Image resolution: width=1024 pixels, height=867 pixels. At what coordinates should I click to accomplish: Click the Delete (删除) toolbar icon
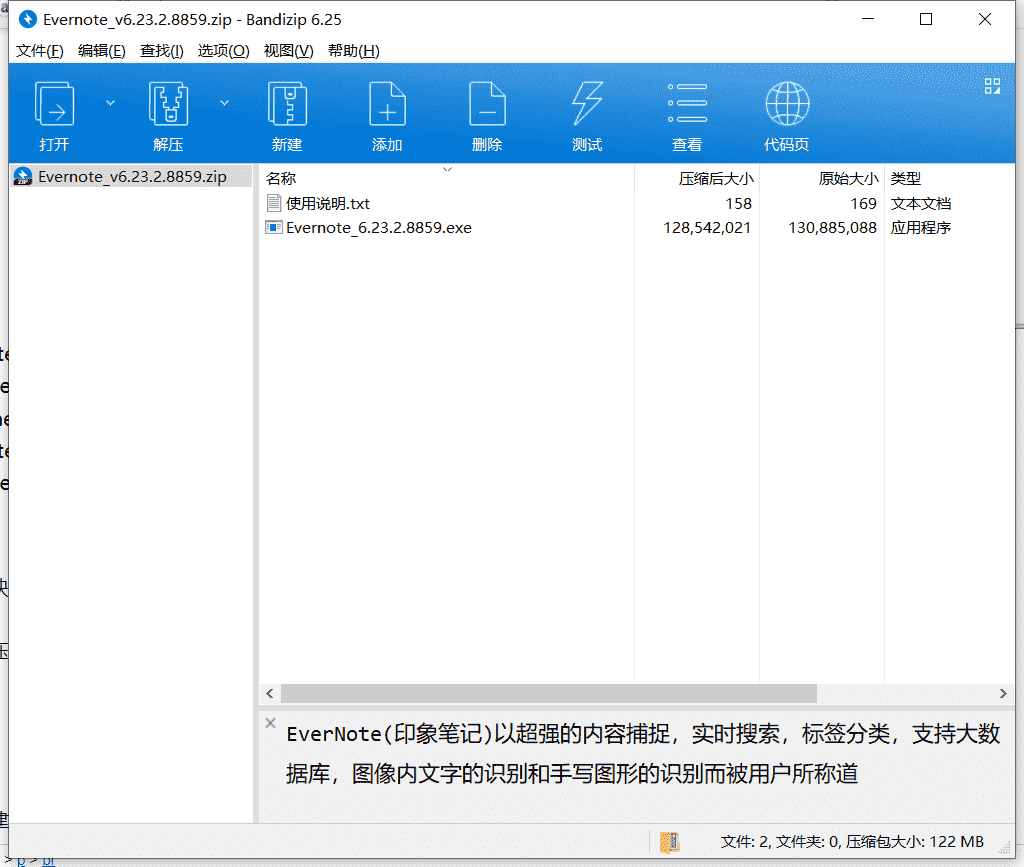(487, 104)
